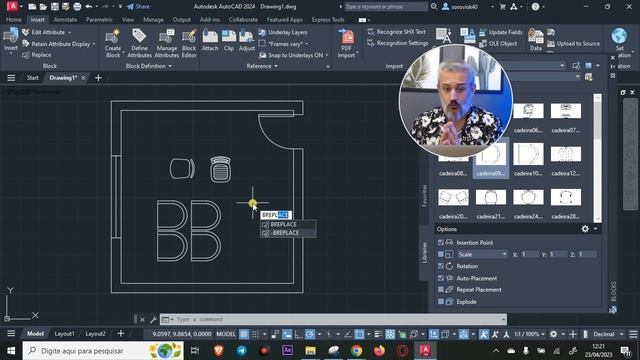640x360 pixels.
Task: Click the Replace block button
Action: 37,55
